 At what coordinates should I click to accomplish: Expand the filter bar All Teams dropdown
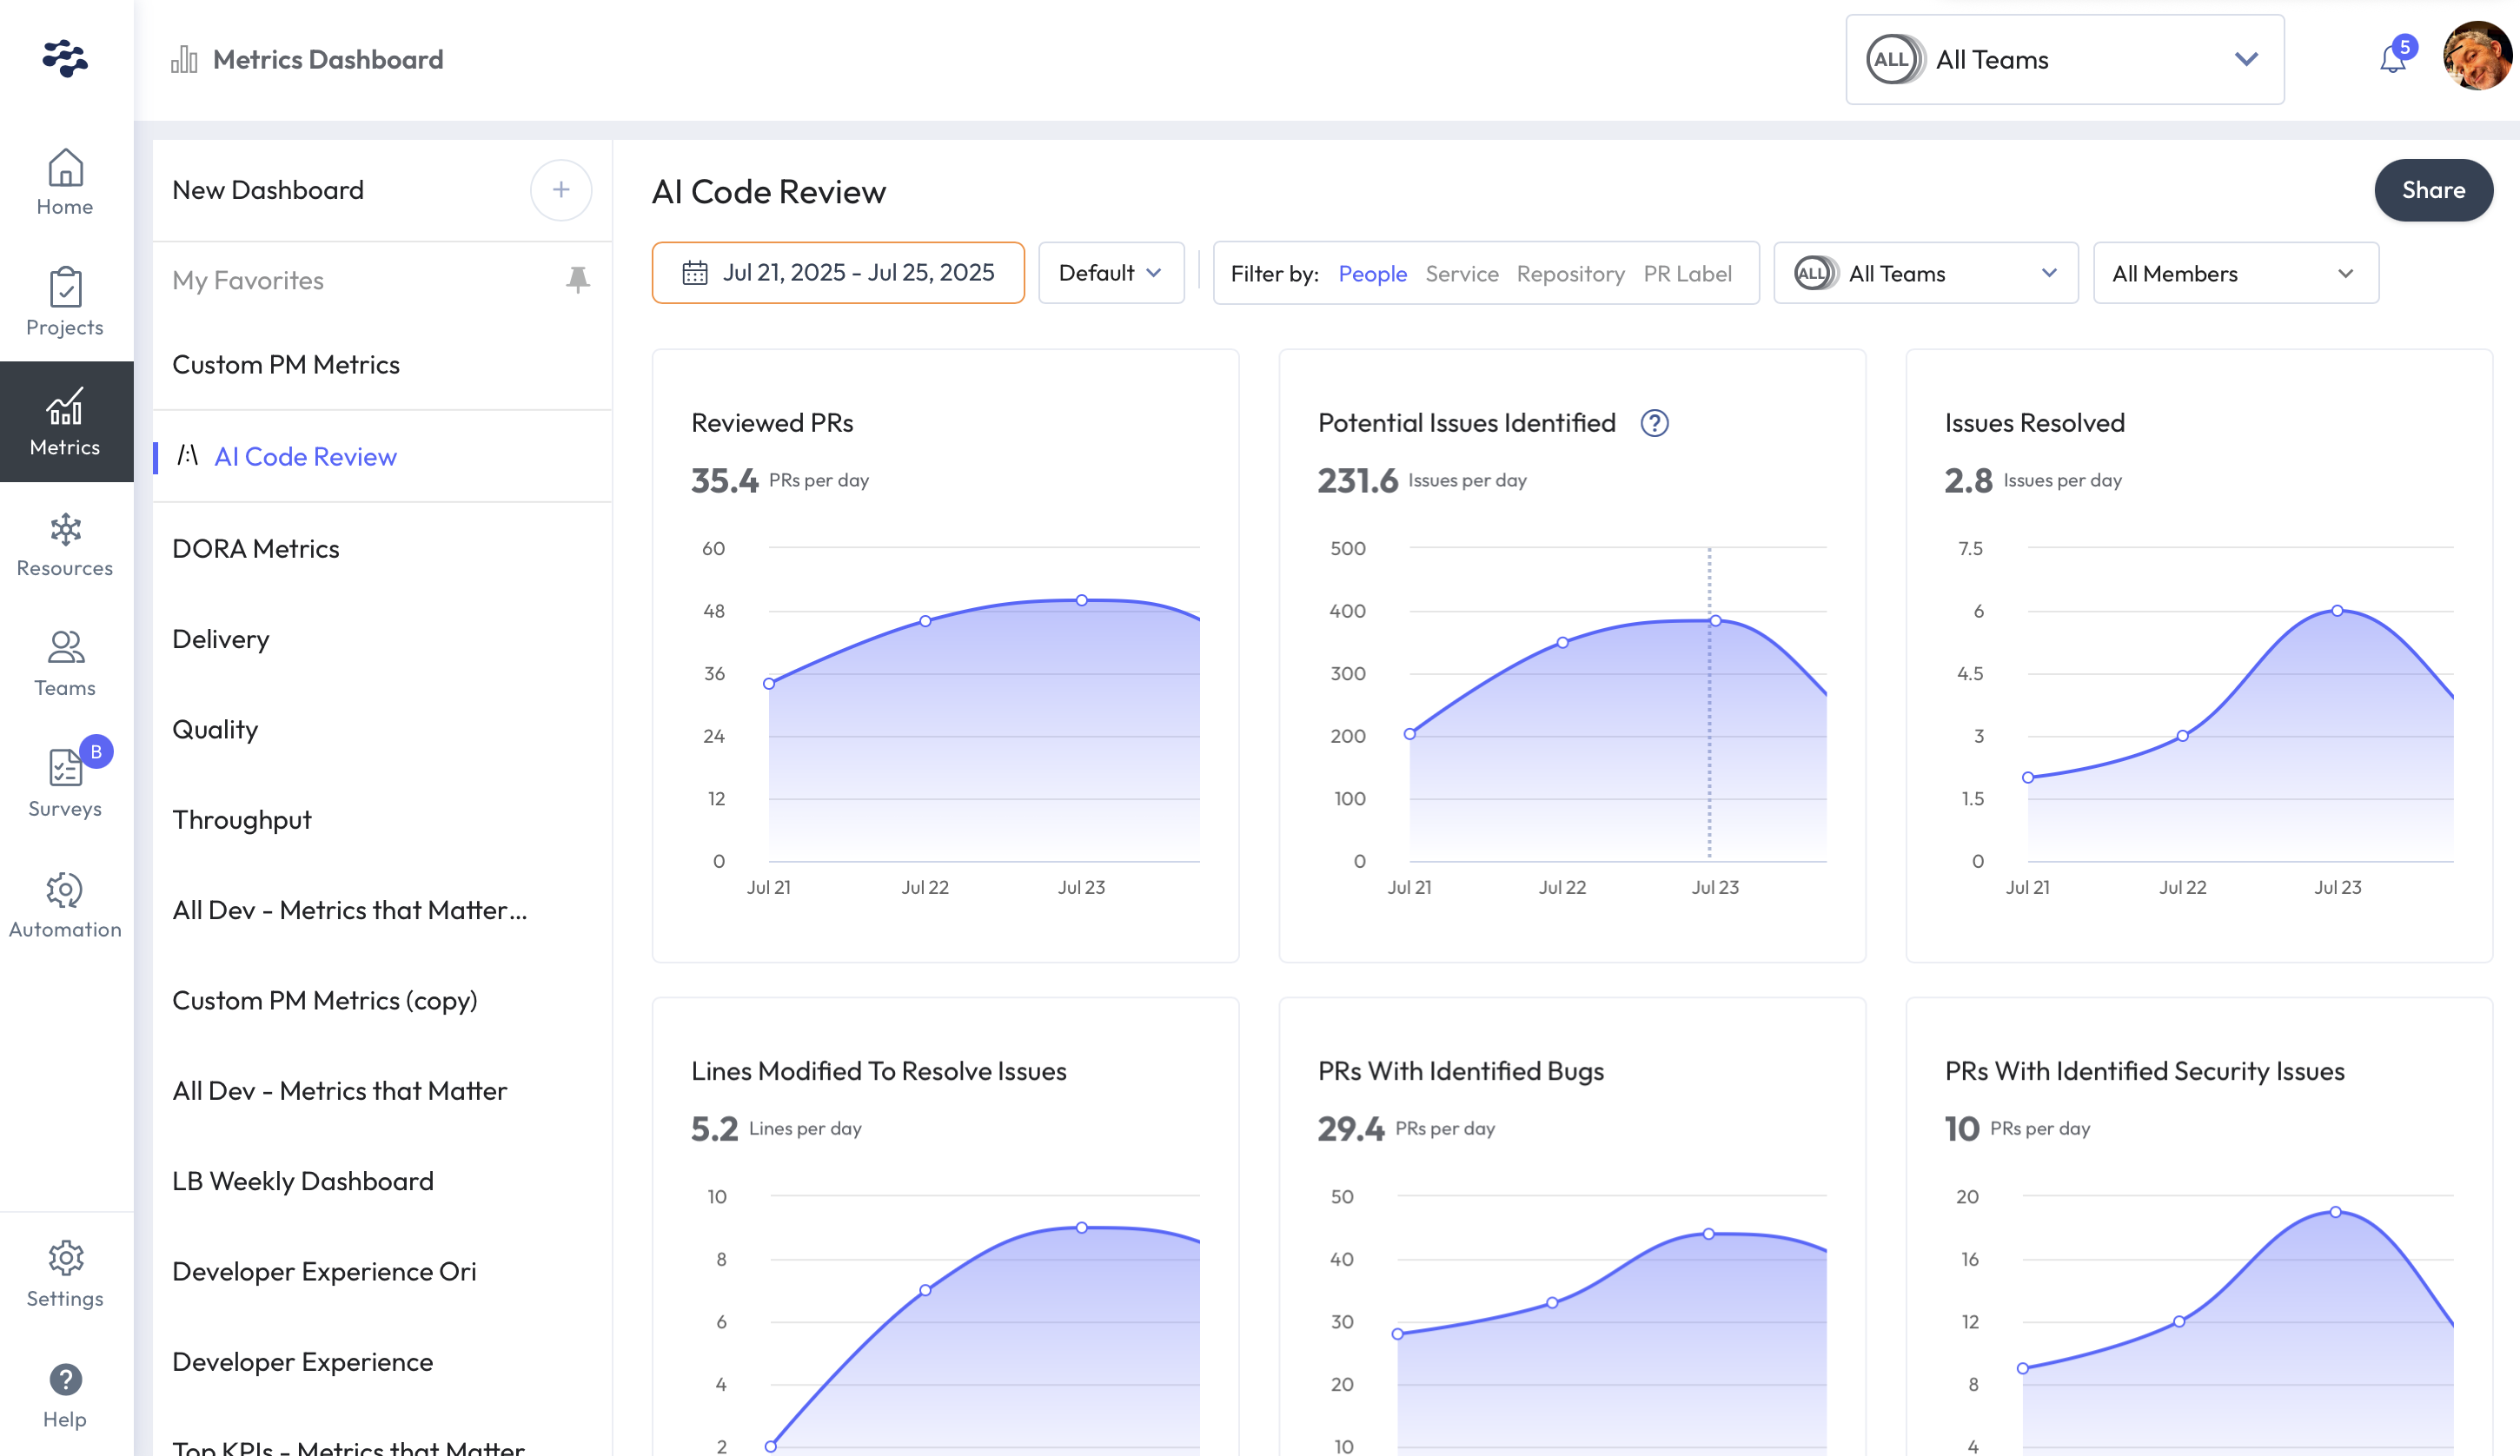(x=1926, y=273)
